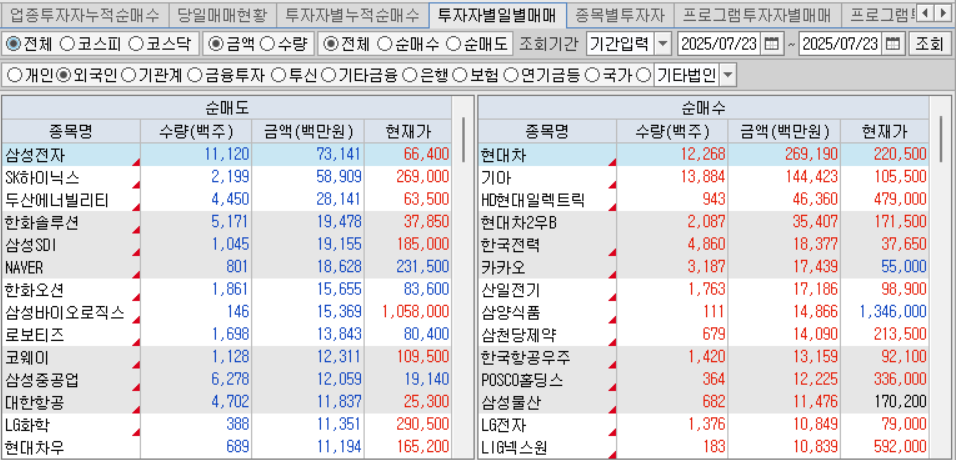The height and width of the screenshot is (460, 956).
Task: Switch to 투자자별일별매매 tab
Action: pyautogui.click(x=497, y=13)
